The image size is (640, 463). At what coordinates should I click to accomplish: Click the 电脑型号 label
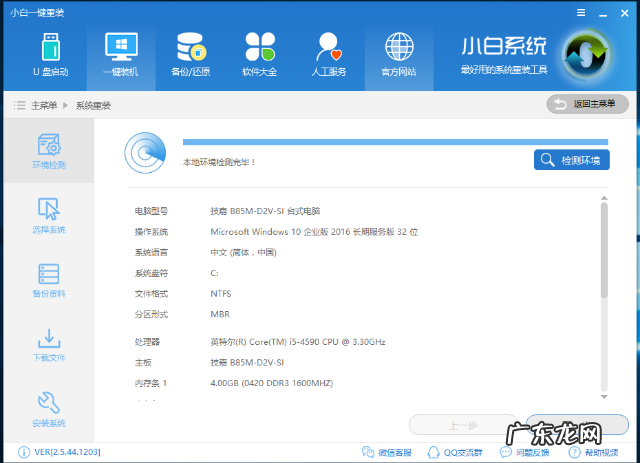pos(151,211)
